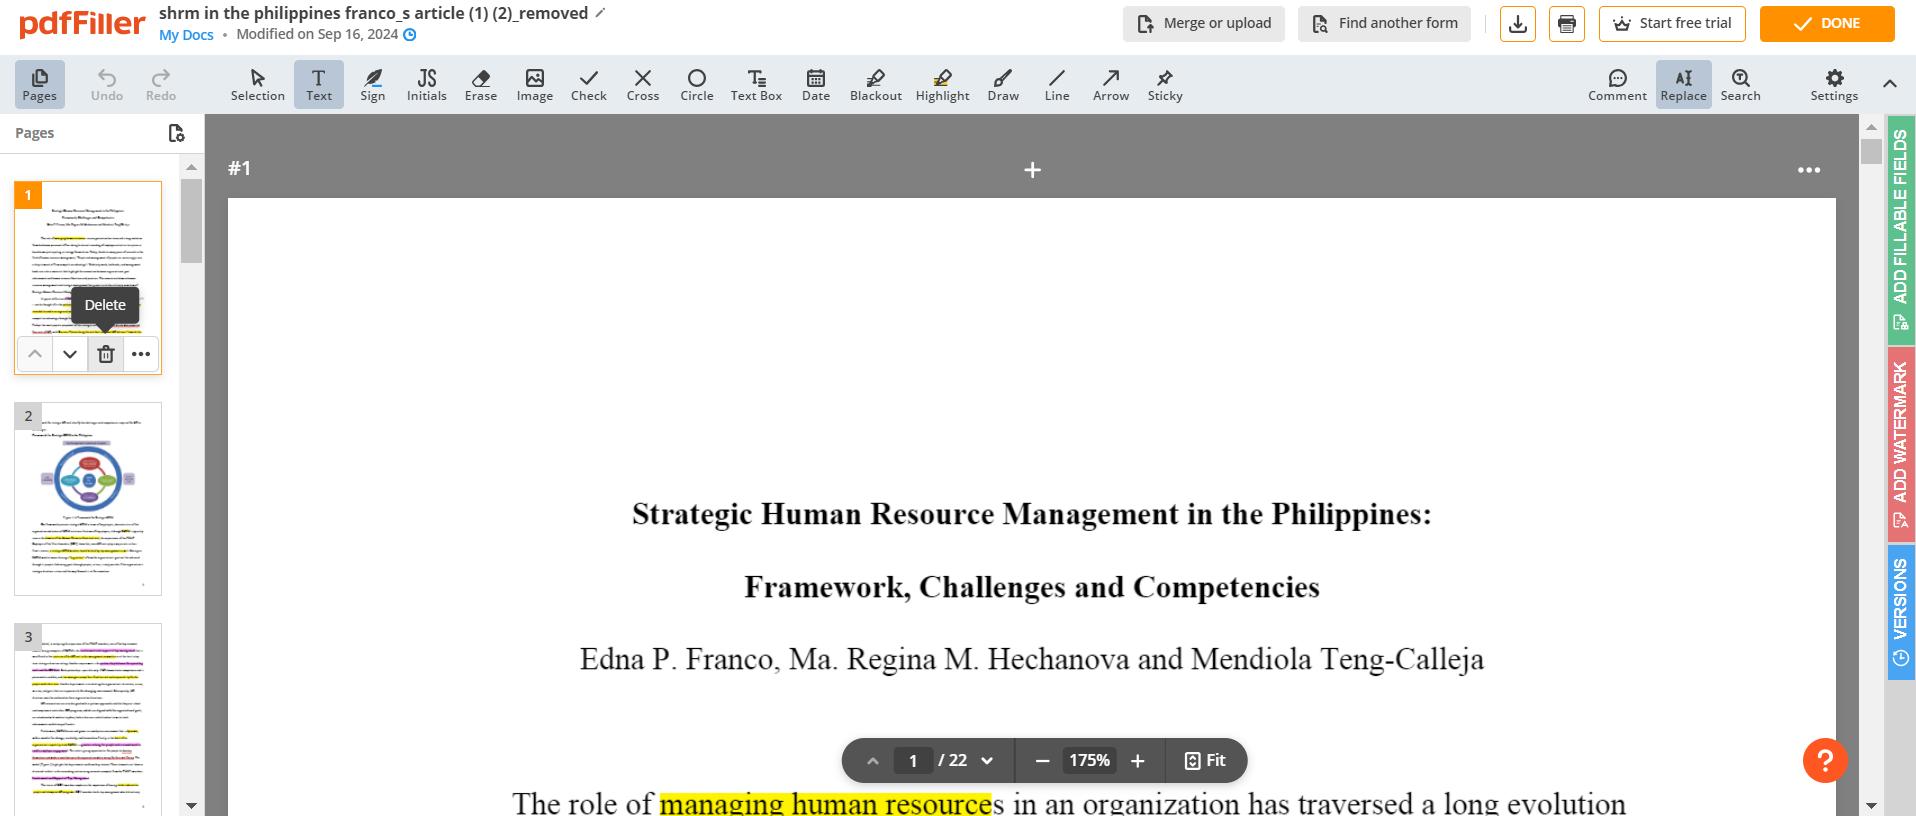Viewport: 1916px width, 816px height.
Task: Select the Draw tool
Action: coord(1003,84)
